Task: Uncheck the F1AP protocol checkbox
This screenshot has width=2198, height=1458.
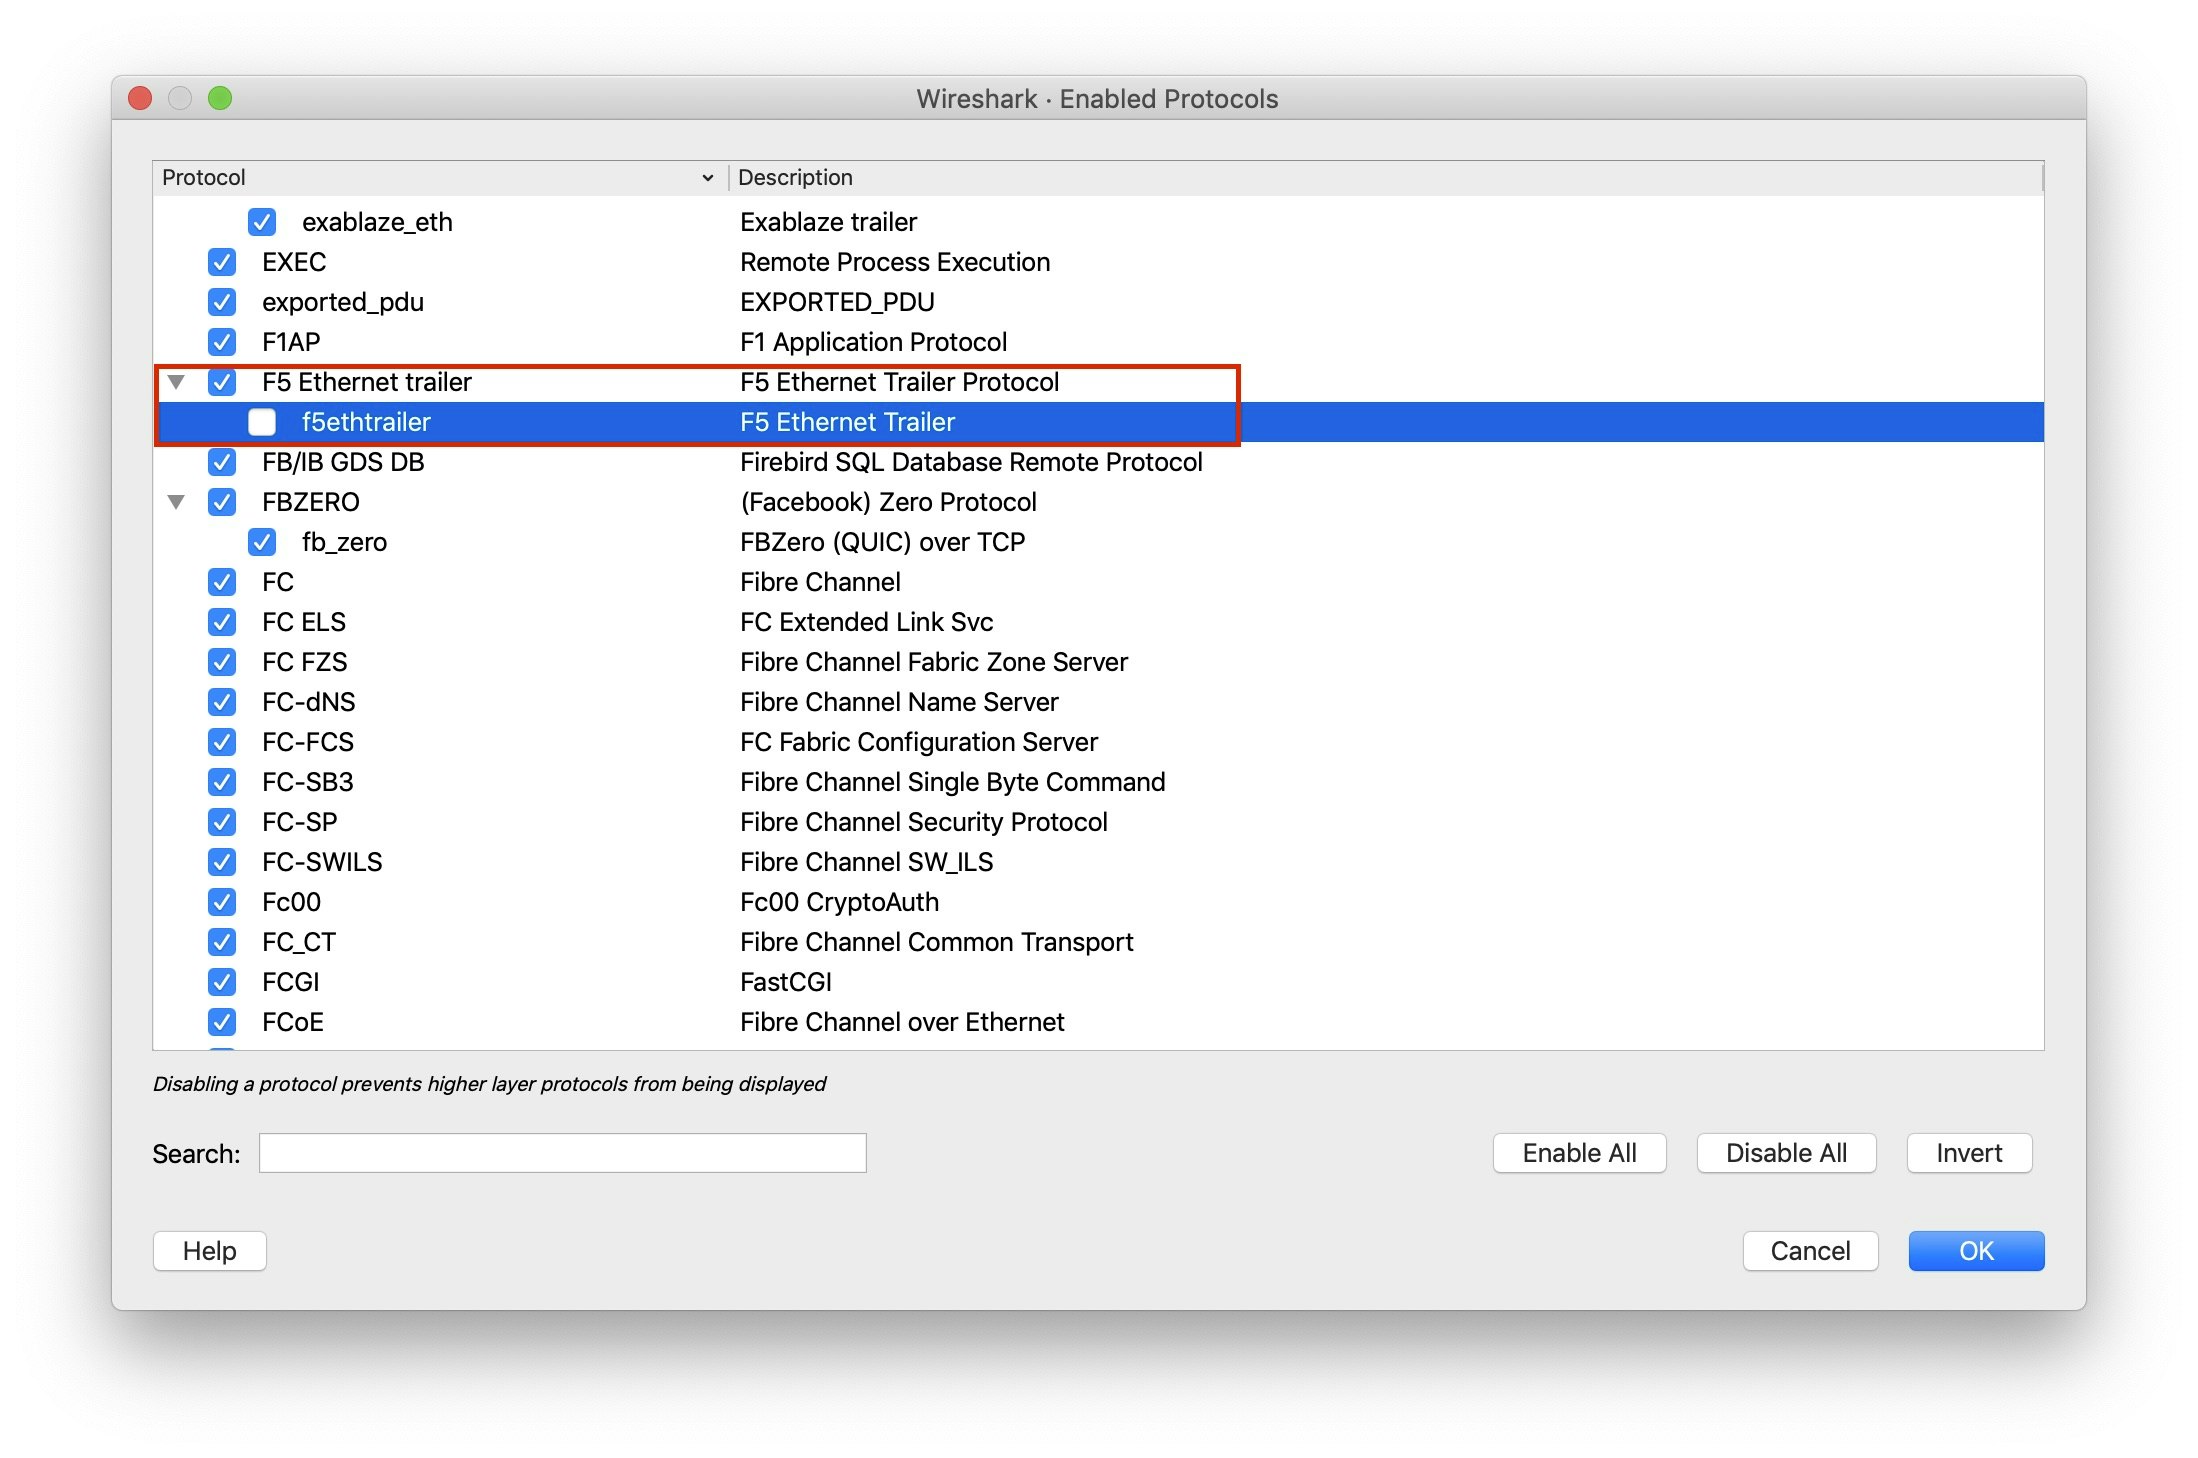Action: pyautogui.click(x=222, y=342)
